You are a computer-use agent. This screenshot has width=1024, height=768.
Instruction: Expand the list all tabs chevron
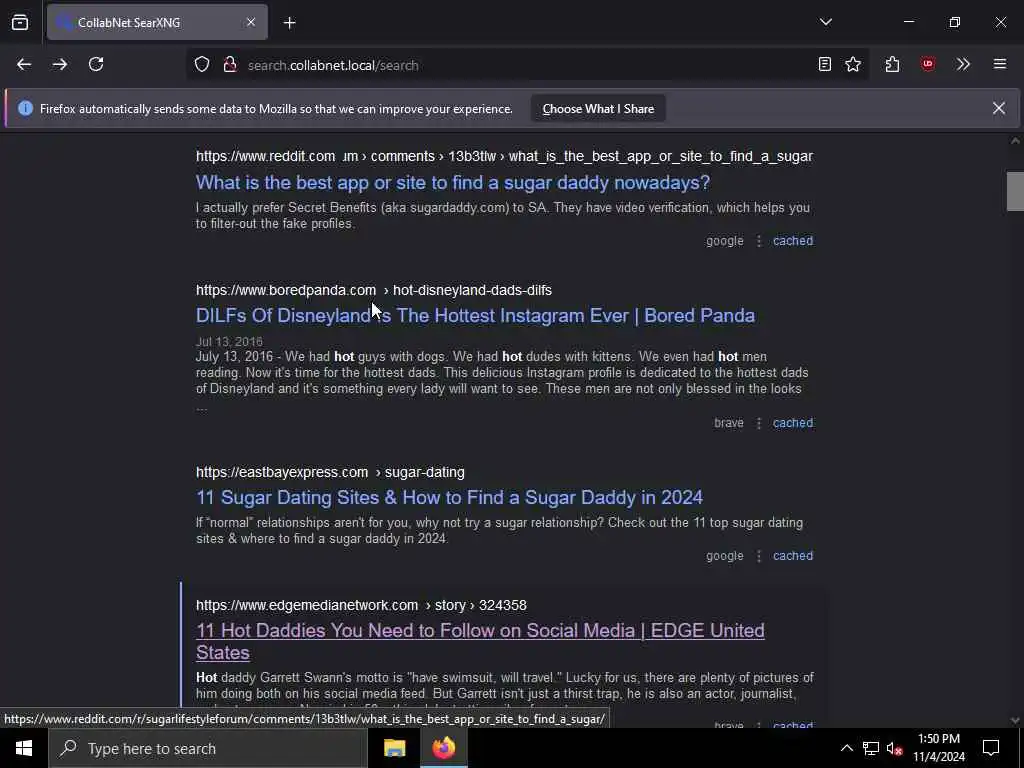825,22
